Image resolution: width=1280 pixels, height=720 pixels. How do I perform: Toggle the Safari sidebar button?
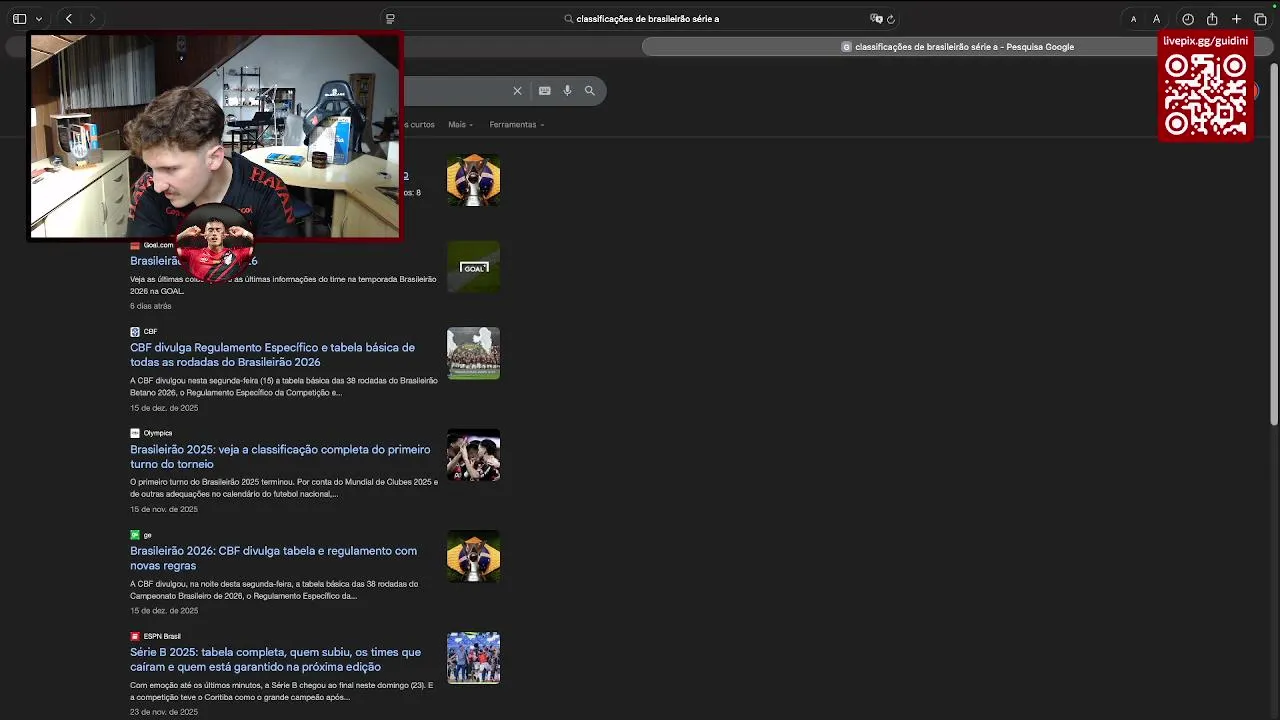click(x=19, y=19)
